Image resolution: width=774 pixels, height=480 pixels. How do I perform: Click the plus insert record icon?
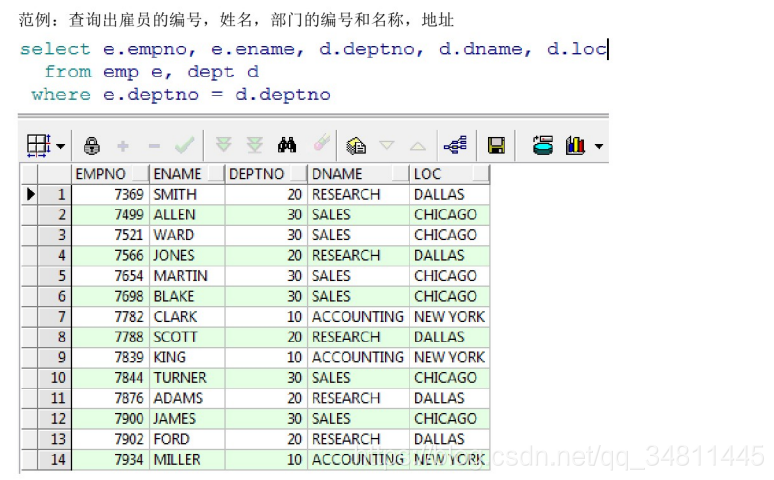click(123, 146)
